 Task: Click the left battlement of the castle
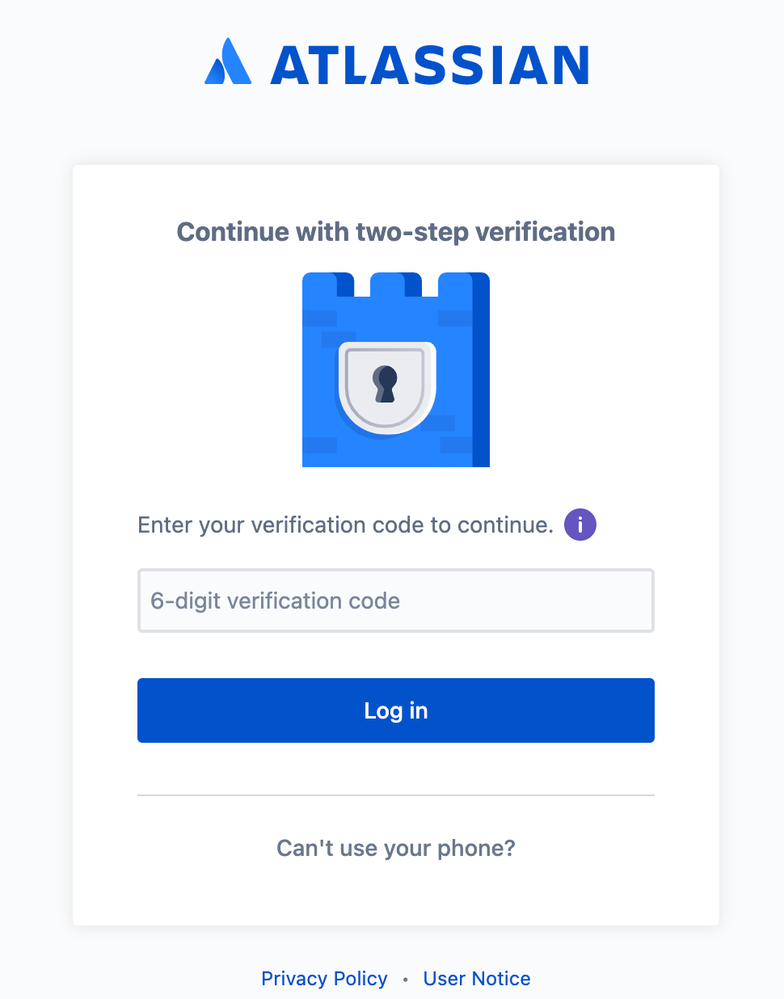pyautogui.click(x=328, y=284)
